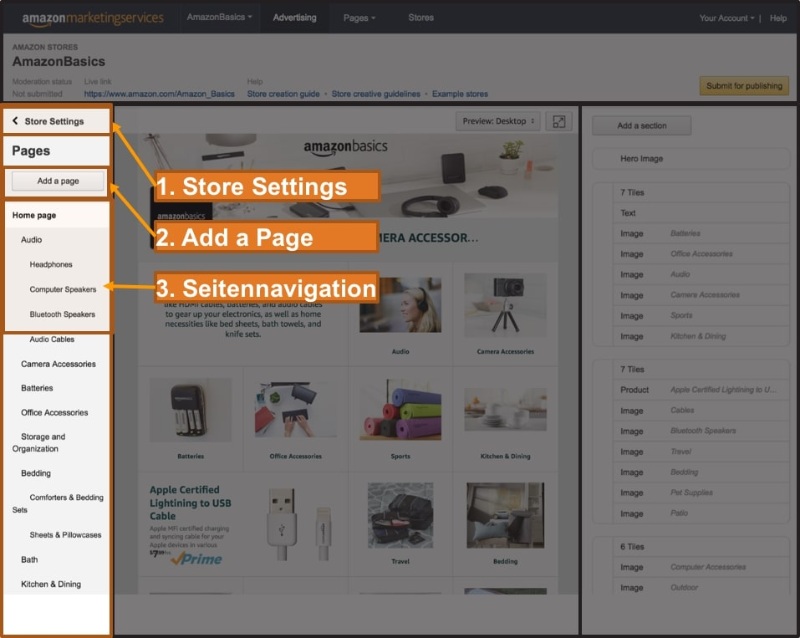Image resolution: width=800 pixels, height=638 pixels.
Task: Click the Store Settings back arrow
Action: point(15,120)
